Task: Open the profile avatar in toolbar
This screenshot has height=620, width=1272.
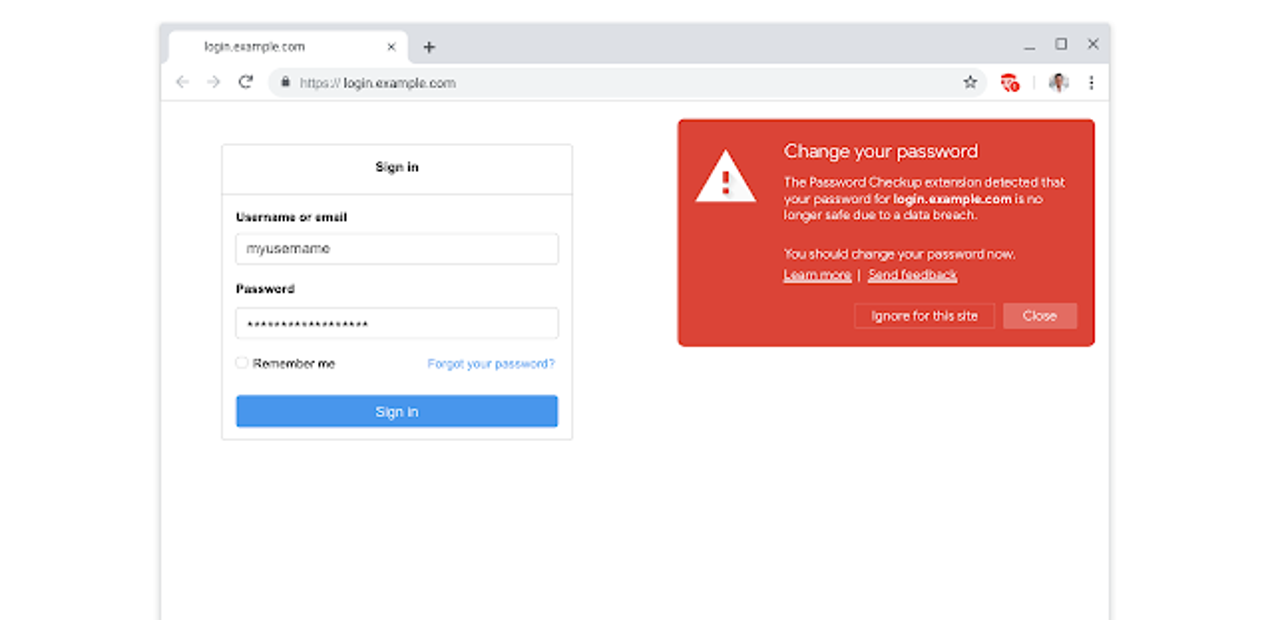Action: pyautogui.click(x=1058, y=82)
